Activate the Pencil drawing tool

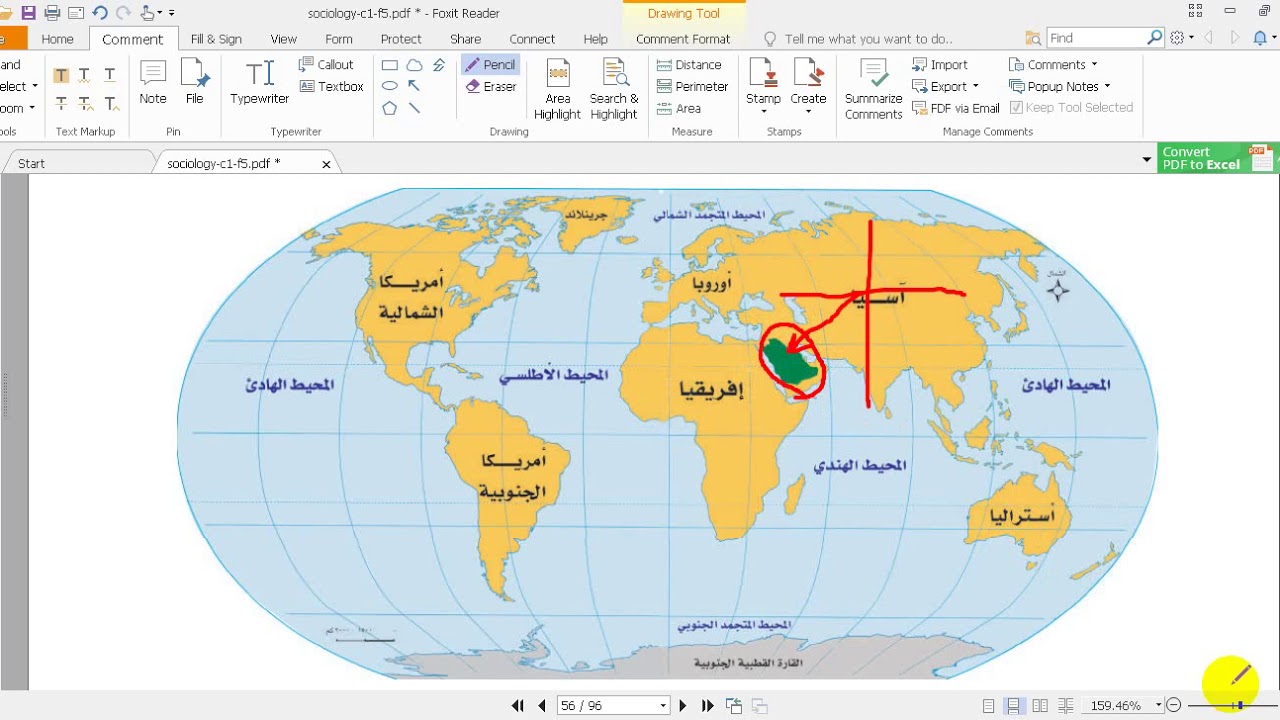tap(490, 65)
